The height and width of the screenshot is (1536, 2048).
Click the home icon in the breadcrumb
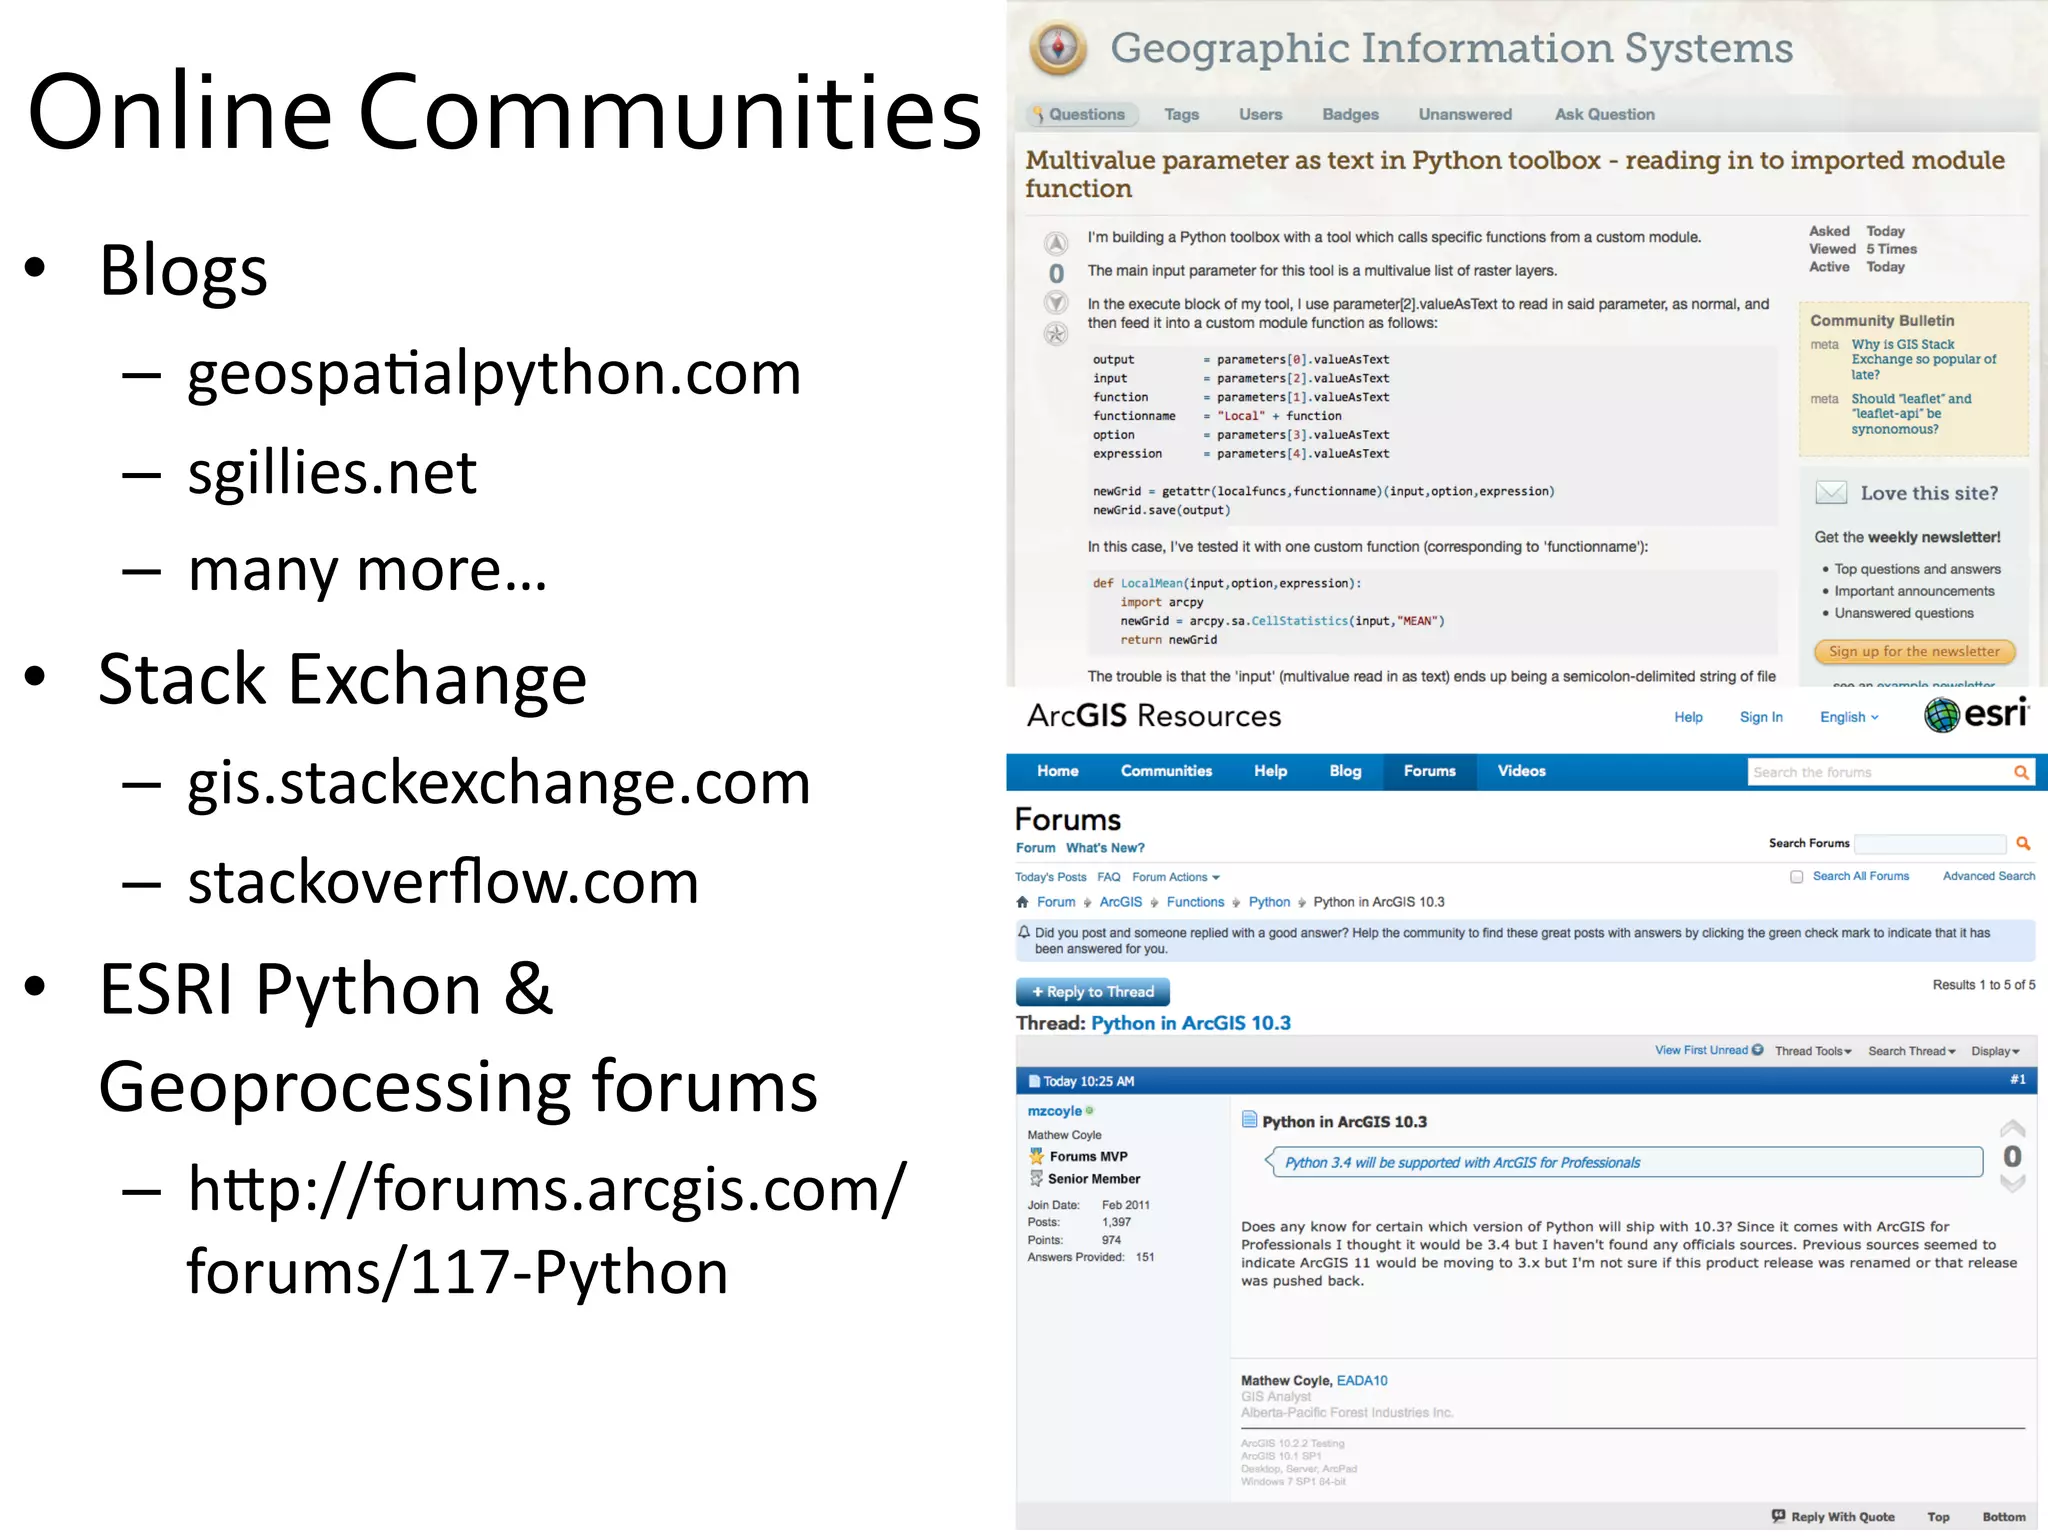1022,901
